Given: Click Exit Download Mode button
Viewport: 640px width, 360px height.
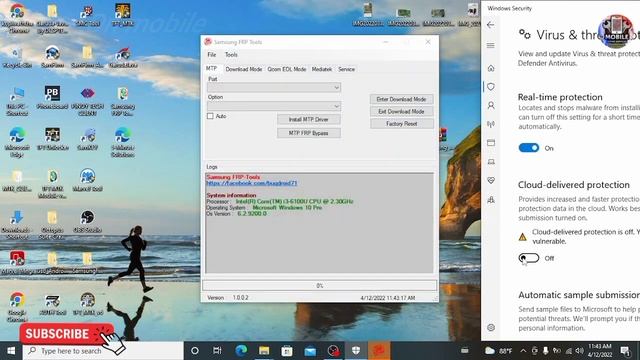Looking at the screenshot, I should pos(401,111).
